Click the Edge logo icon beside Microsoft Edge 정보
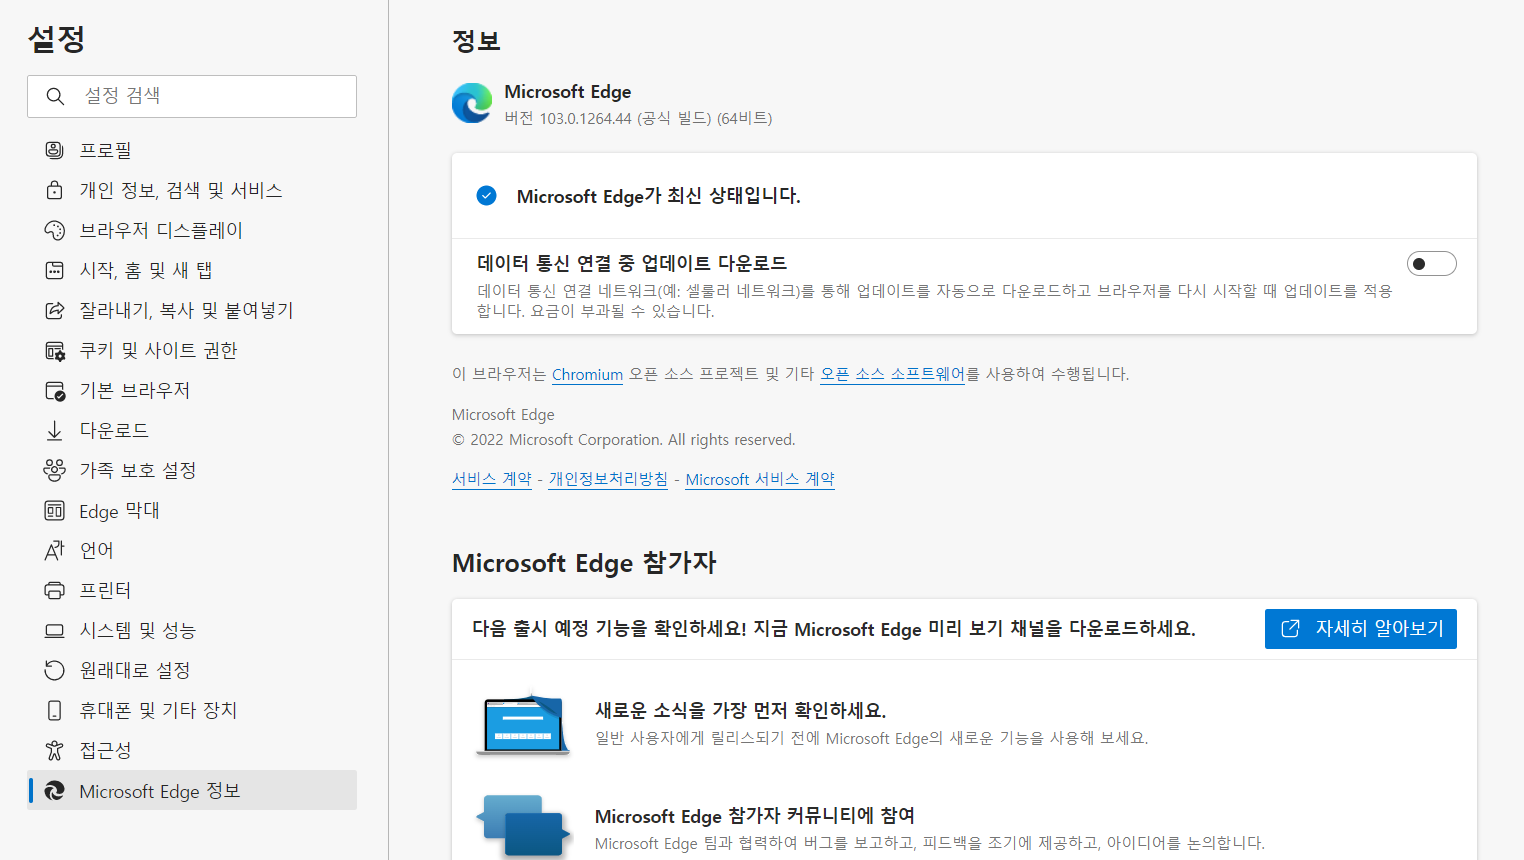The width and height of the screenshot is (1524, 860). 54,791
